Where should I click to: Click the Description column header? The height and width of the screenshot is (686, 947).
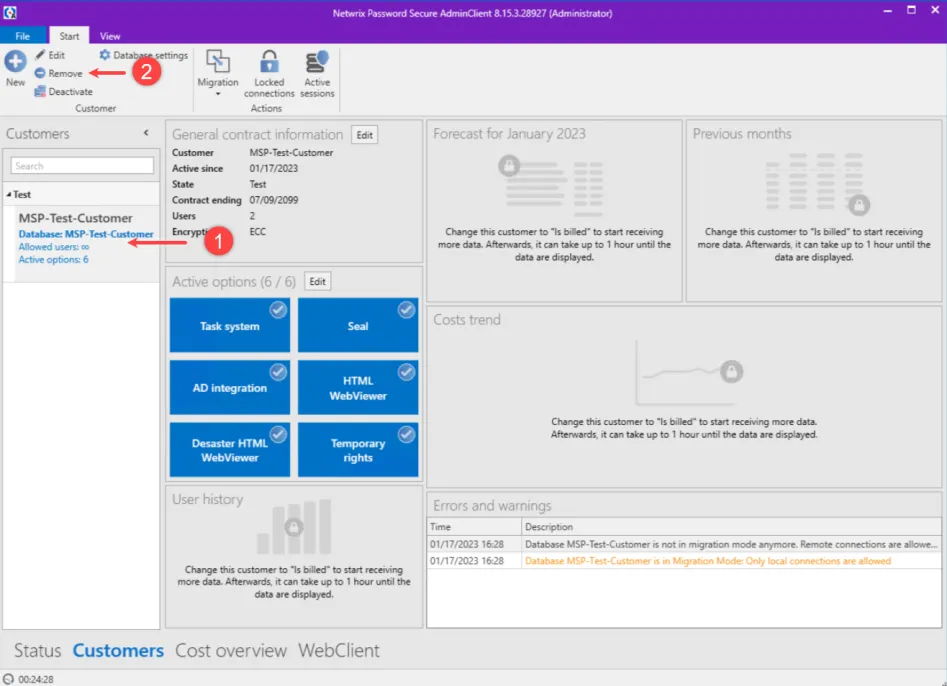point(731,527)
